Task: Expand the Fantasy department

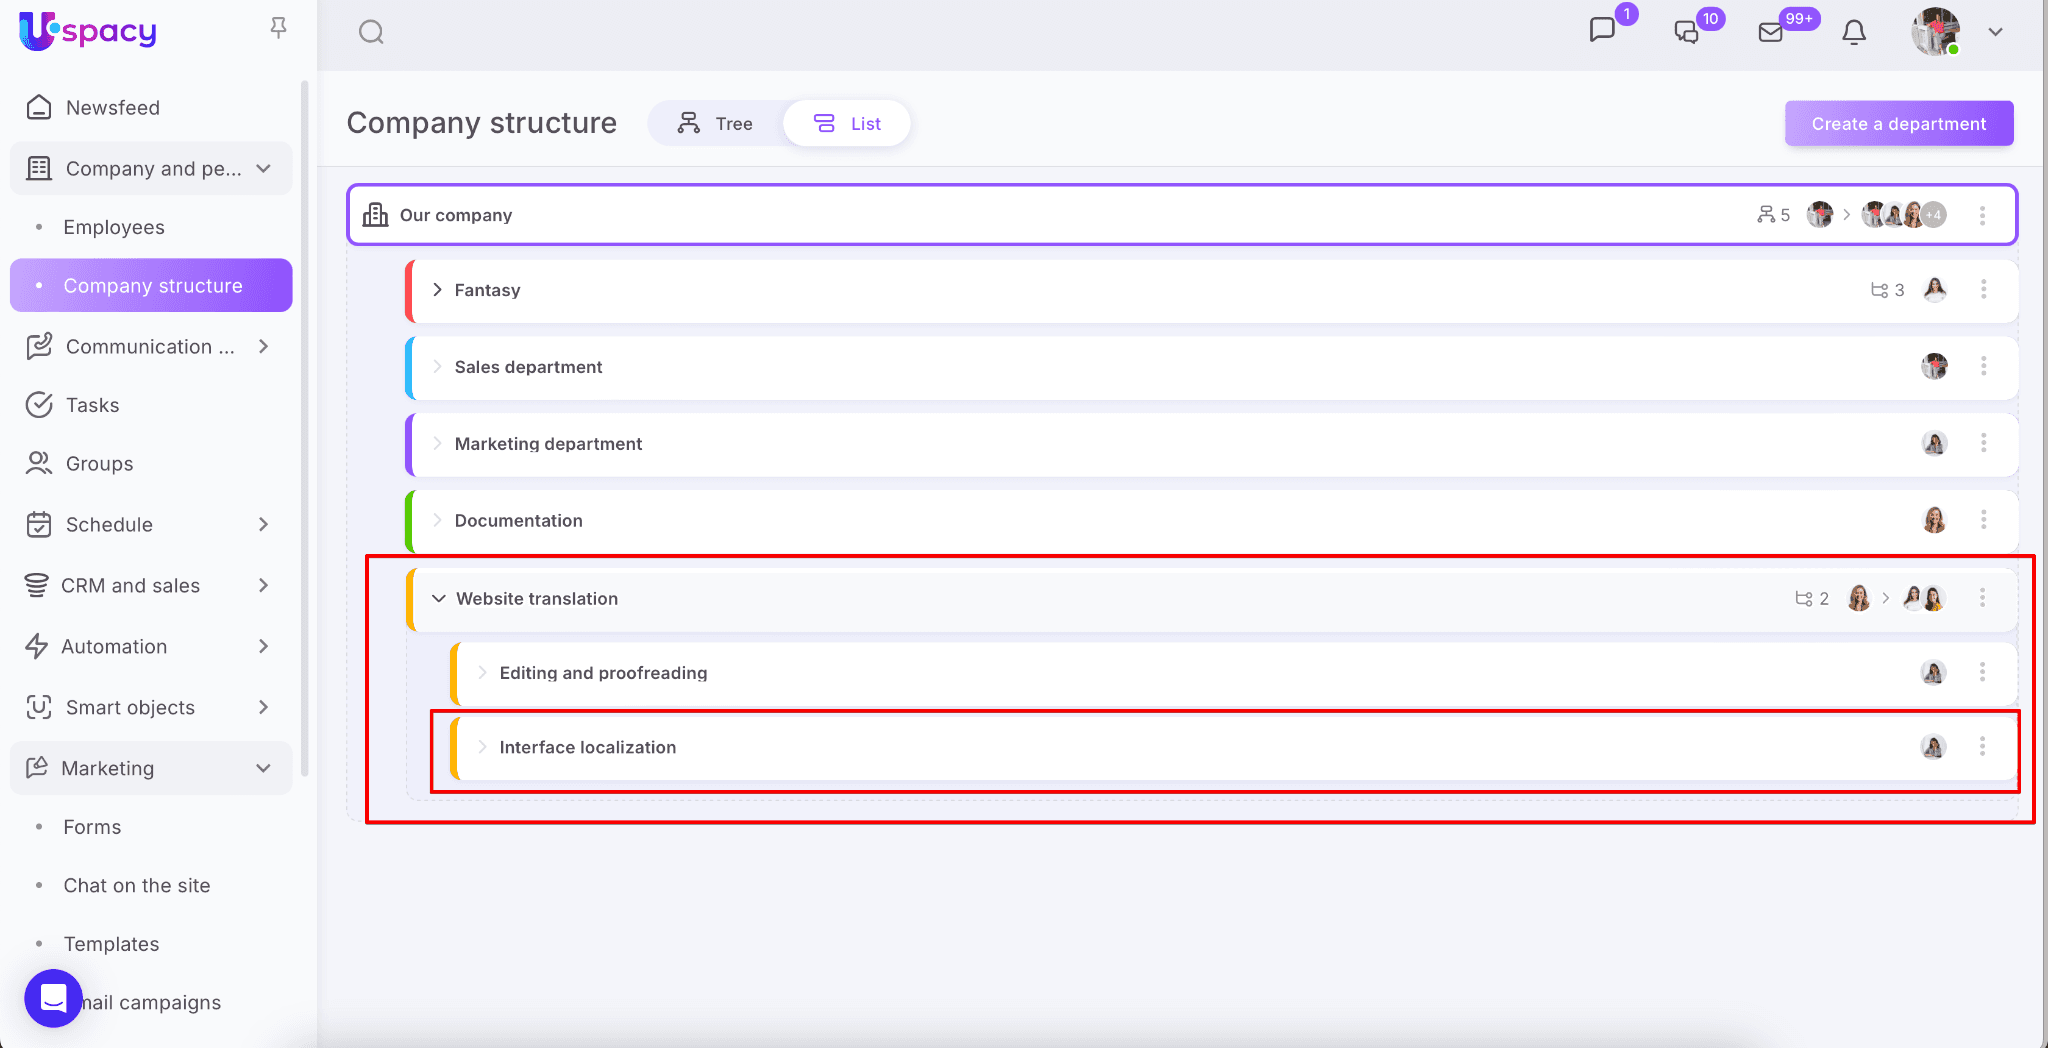Action: point(437,290)
